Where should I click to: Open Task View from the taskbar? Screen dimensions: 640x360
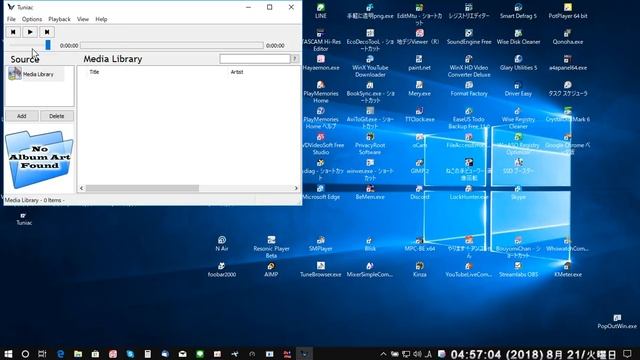(x=42, y=354)
